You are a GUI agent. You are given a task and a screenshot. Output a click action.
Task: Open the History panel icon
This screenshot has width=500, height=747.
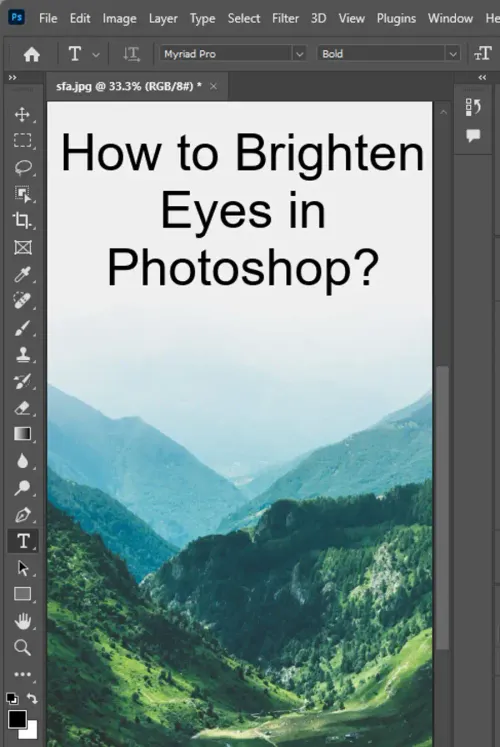coord(473,107)
